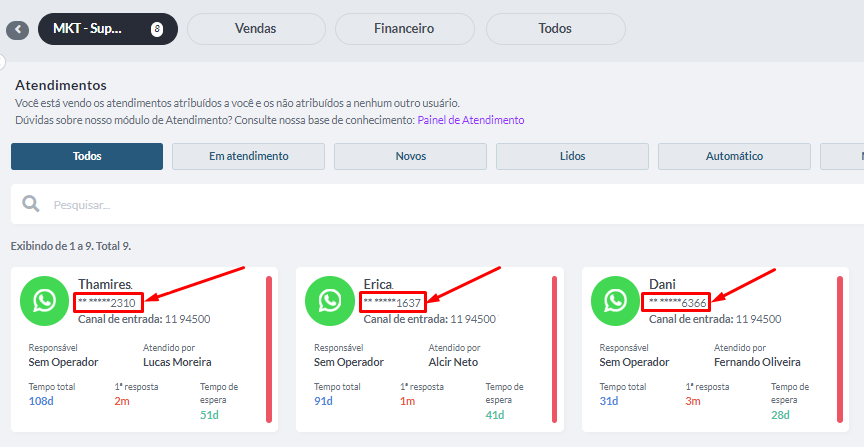Click the back arrow button
Image resolution: width=864 pixels, height=447 pixels.
point(18,30)
